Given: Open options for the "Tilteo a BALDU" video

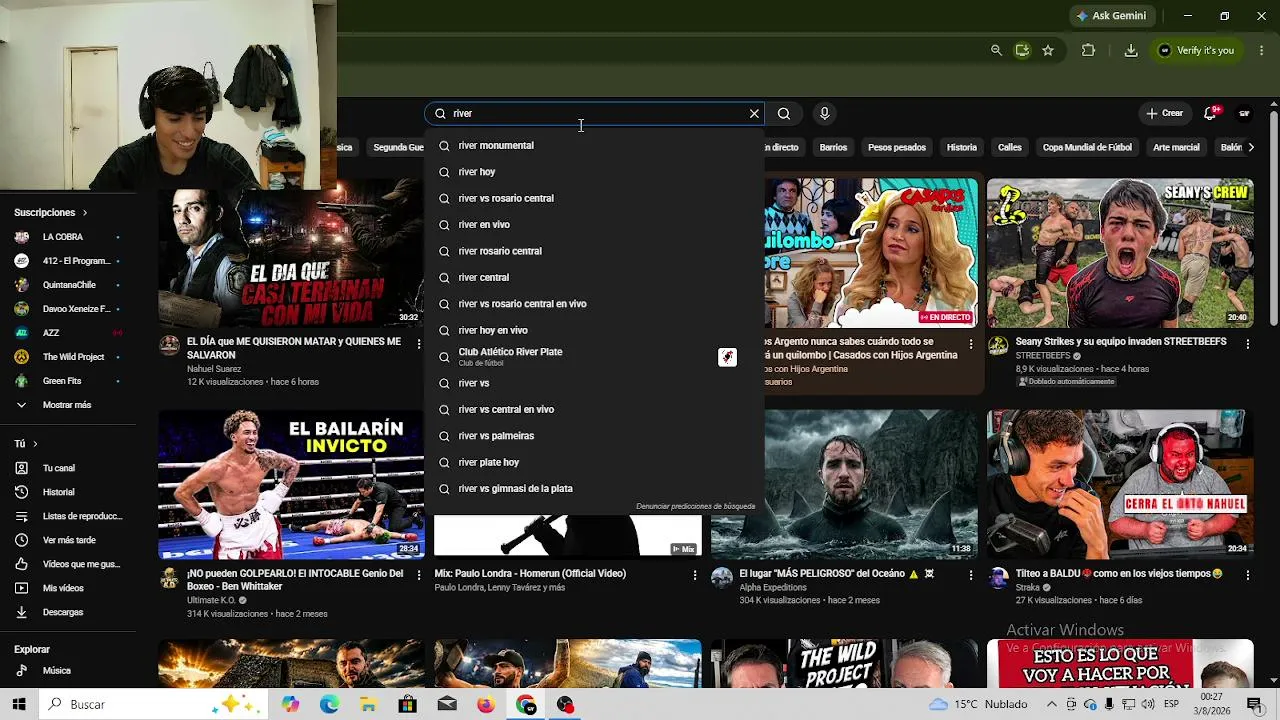Looking at the screenshot, I should click(1247, 576).
